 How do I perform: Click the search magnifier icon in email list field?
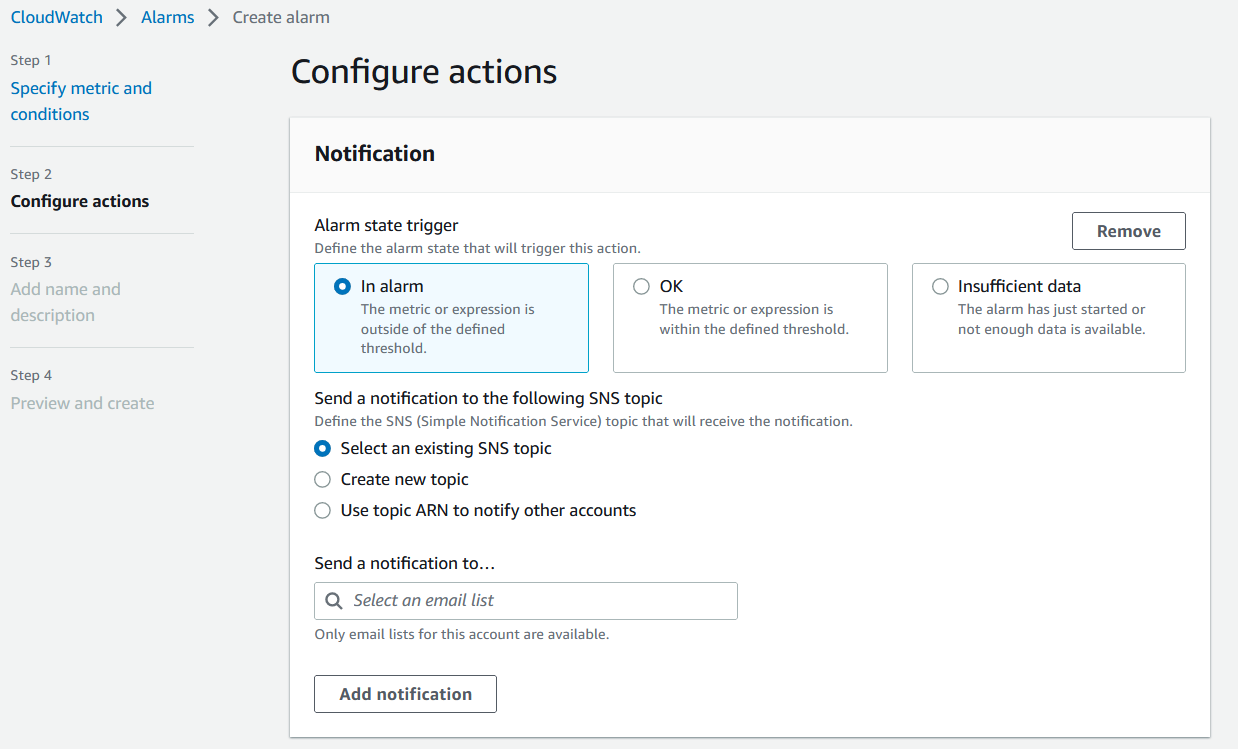pyautogui.click(x=334, y=600)
